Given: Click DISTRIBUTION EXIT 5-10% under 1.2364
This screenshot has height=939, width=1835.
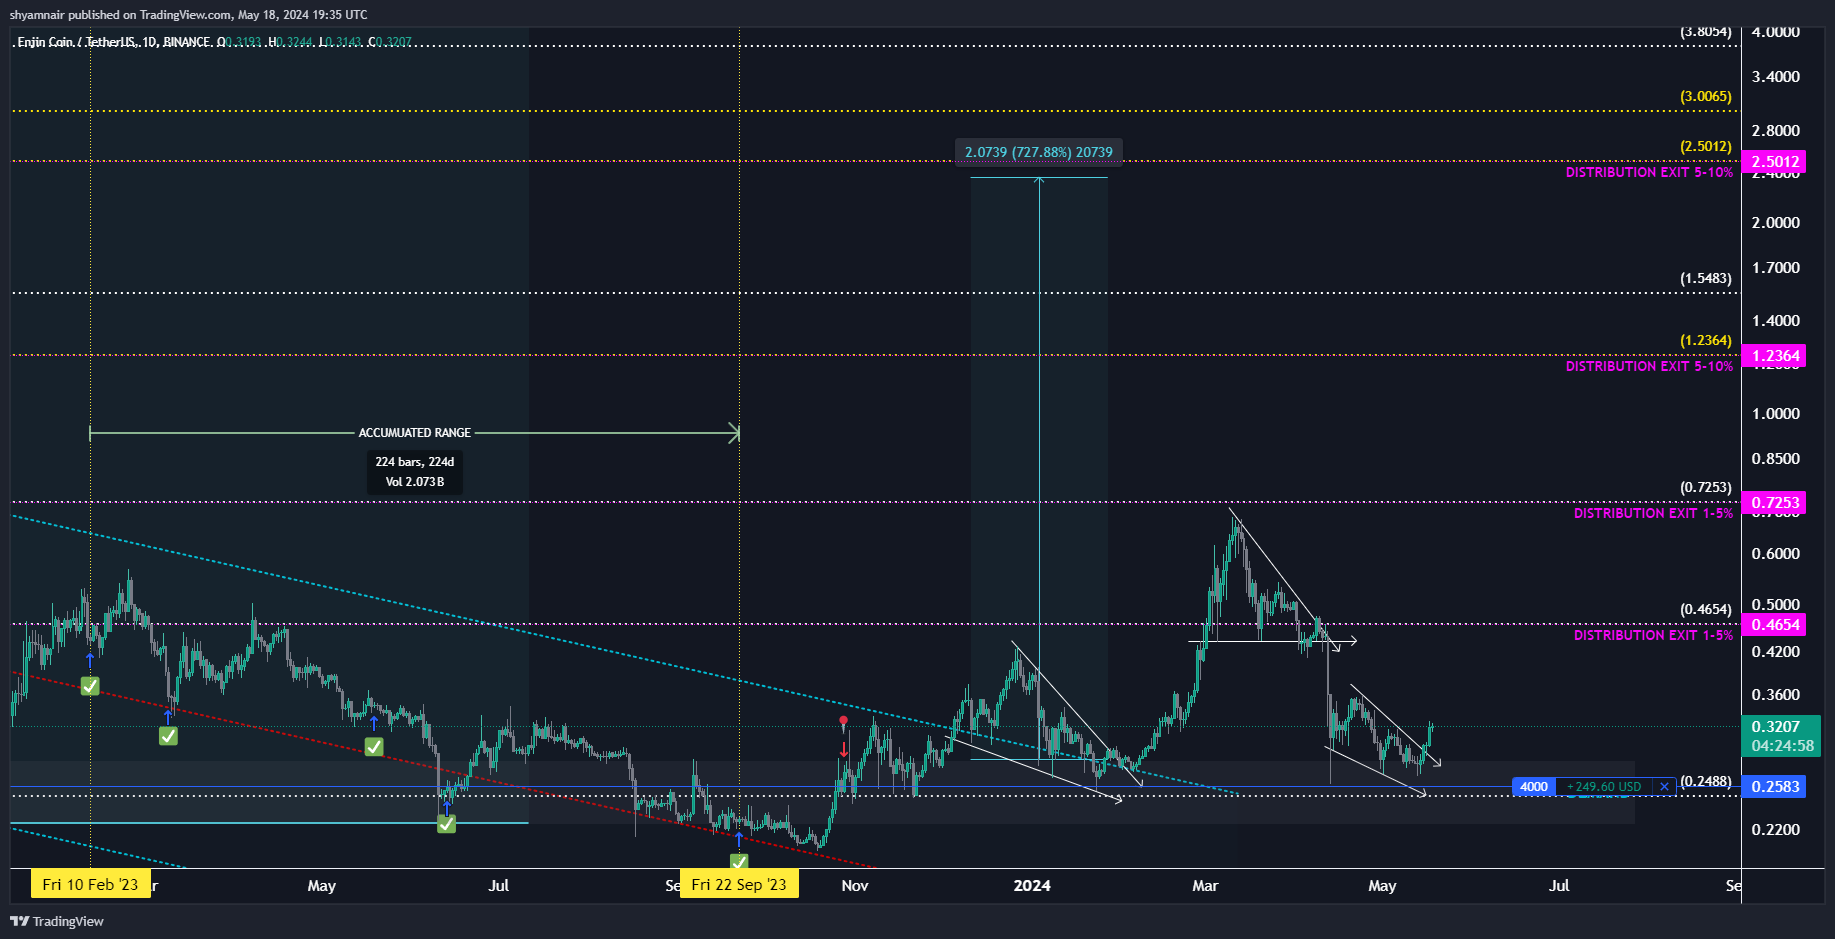Looking at the screenshot, I should click(x=1649, y=367).
